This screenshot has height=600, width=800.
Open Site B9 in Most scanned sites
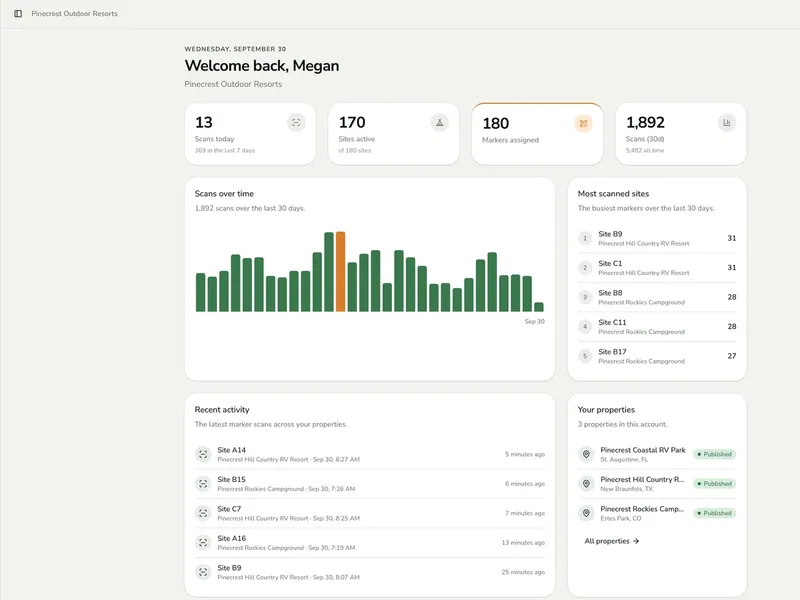coord(657,238)
